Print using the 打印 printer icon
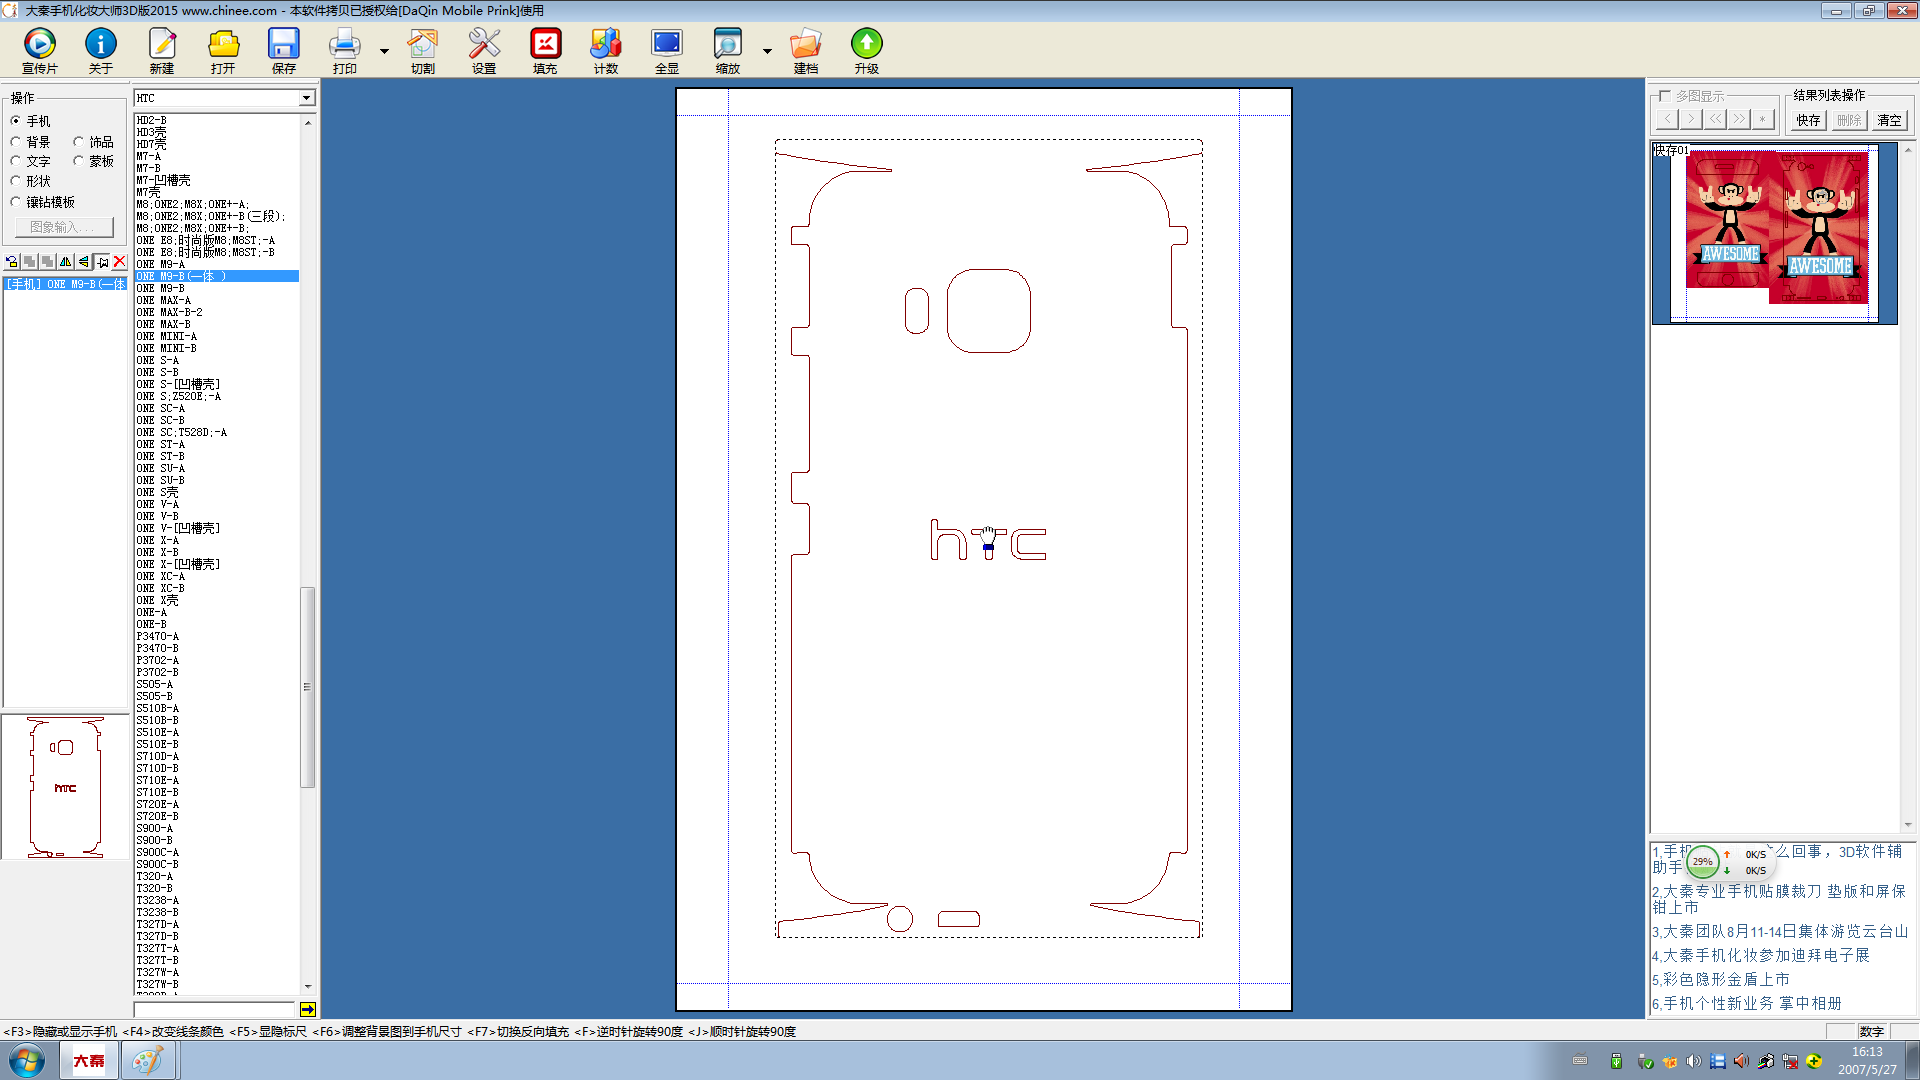This screenshot has width=1920, height=1080. (x=345, y=50)
